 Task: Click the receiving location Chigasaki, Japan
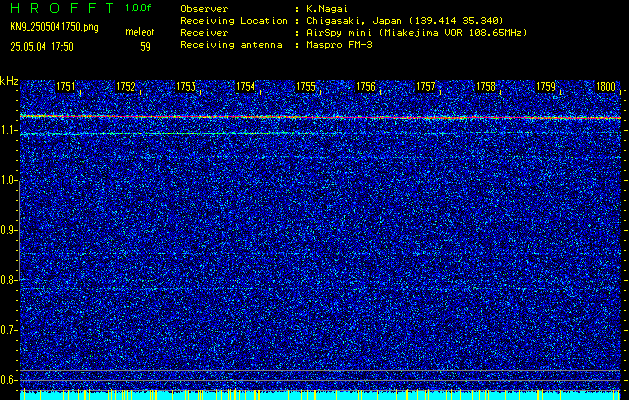coord(353,21)
